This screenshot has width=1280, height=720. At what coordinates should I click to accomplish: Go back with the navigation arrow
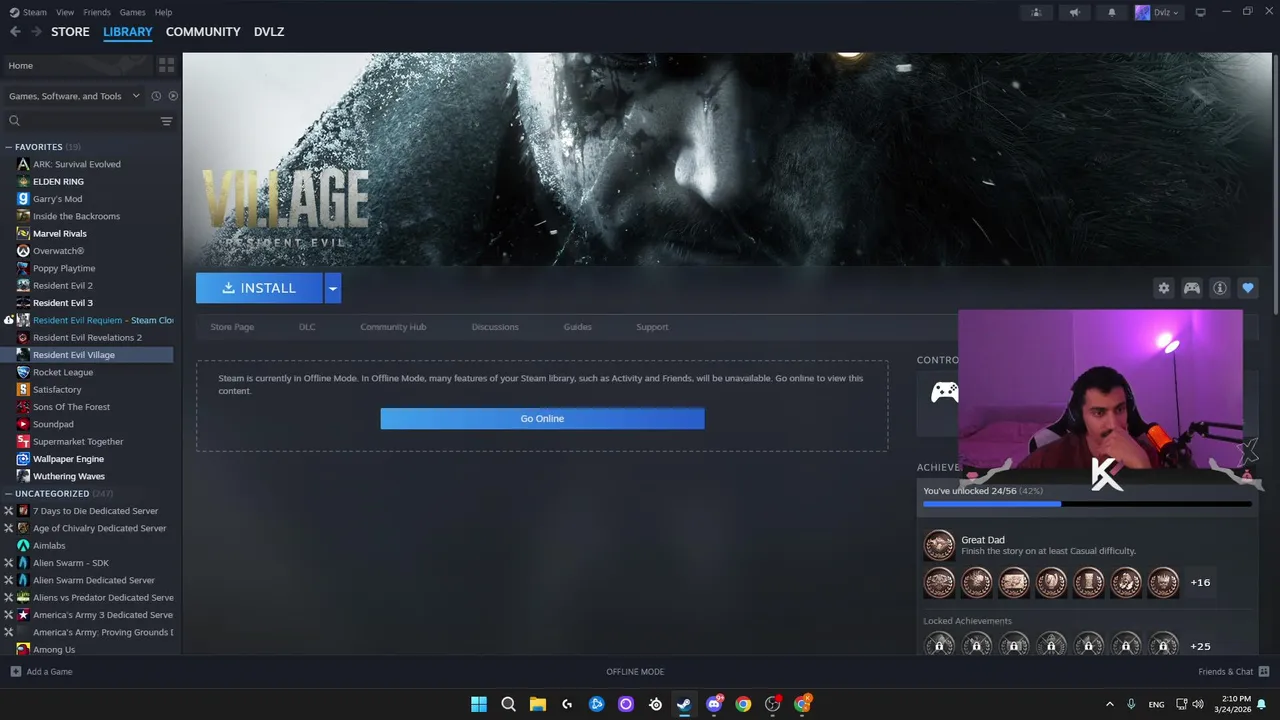coord(15,32)
